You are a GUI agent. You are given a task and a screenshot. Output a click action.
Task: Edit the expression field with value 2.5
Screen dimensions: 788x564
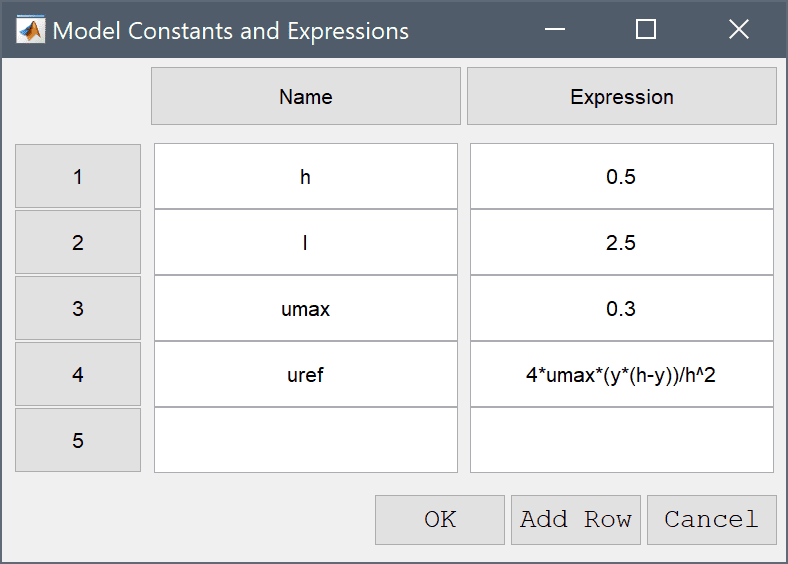click(x=622, y=242)
